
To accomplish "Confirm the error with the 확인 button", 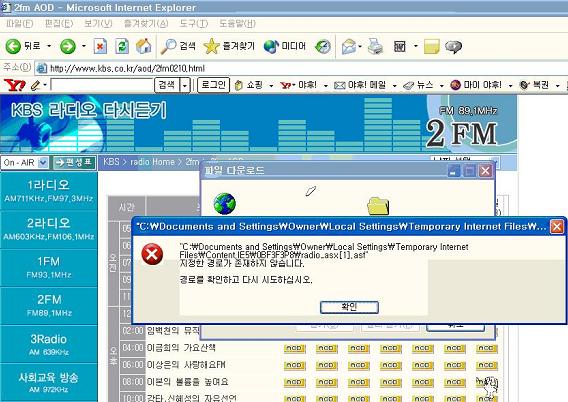I will (x=349, y=307).
